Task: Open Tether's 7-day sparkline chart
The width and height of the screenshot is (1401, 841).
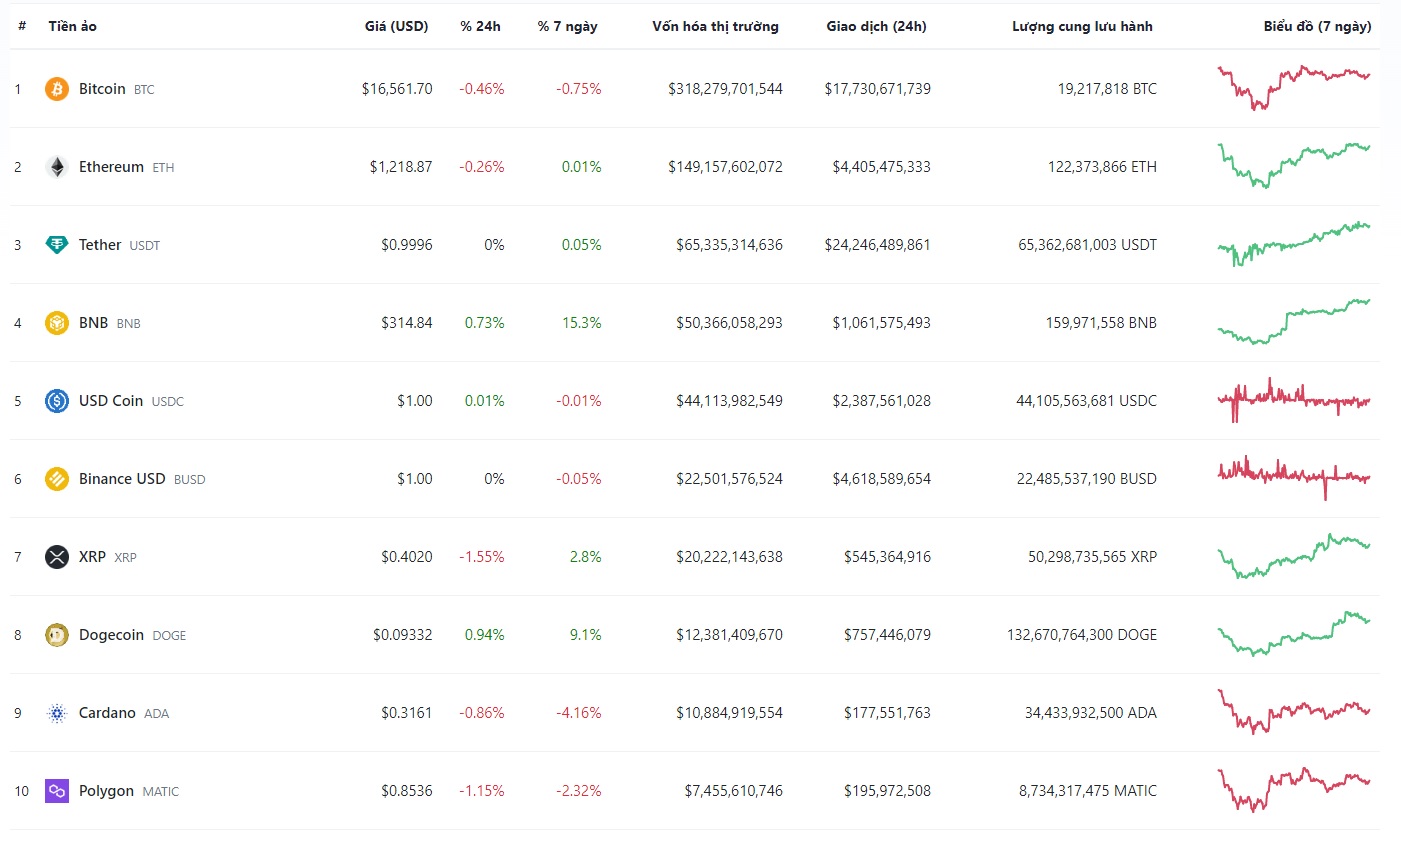Action: [x=1294, y=243]
